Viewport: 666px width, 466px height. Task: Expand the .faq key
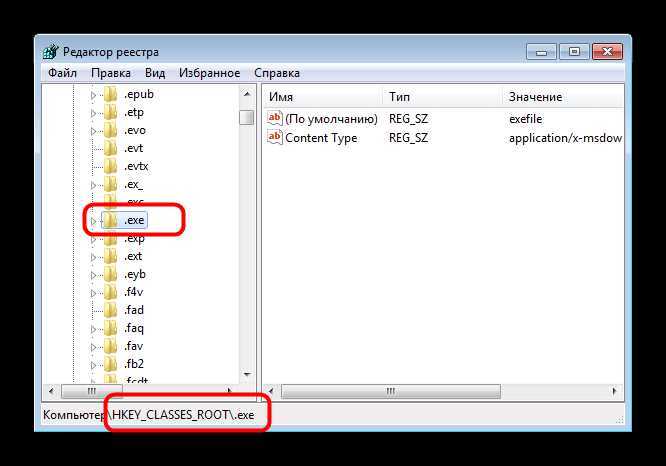(x=93, y=329)
